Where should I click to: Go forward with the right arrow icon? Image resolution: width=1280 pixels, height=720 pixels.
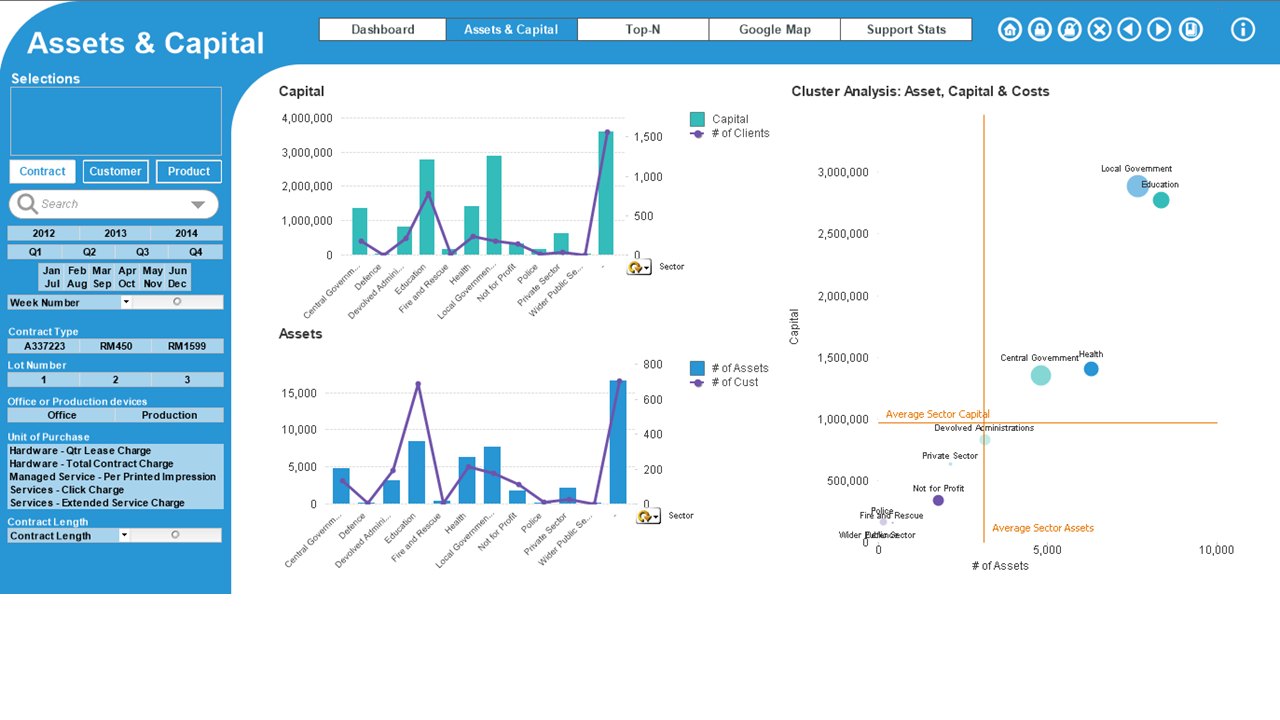(x=1159, y=30)
